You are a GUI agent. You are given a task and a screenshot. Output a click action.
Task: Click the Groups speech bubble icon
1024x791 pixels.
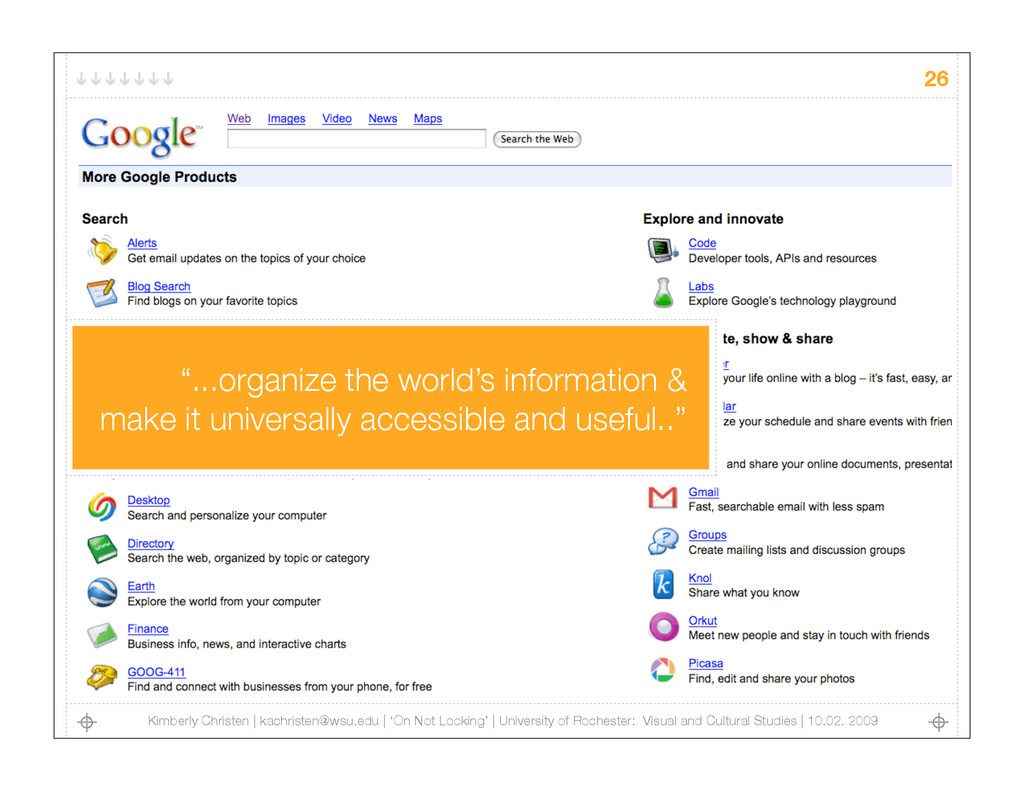663,541
